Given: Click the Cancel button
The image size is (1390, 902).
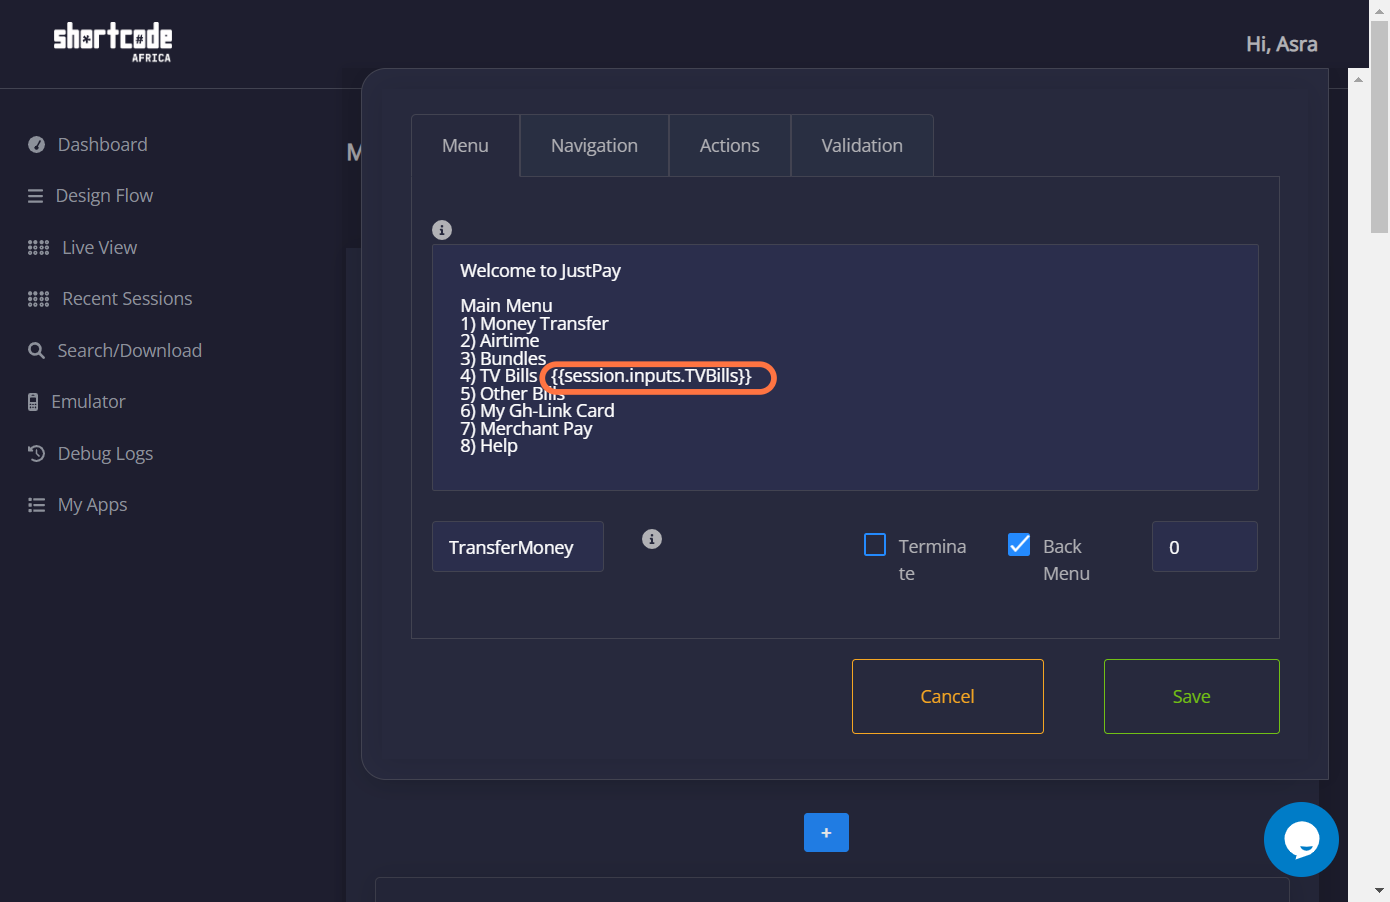Looking at the screenshot, I should point(948,696).
